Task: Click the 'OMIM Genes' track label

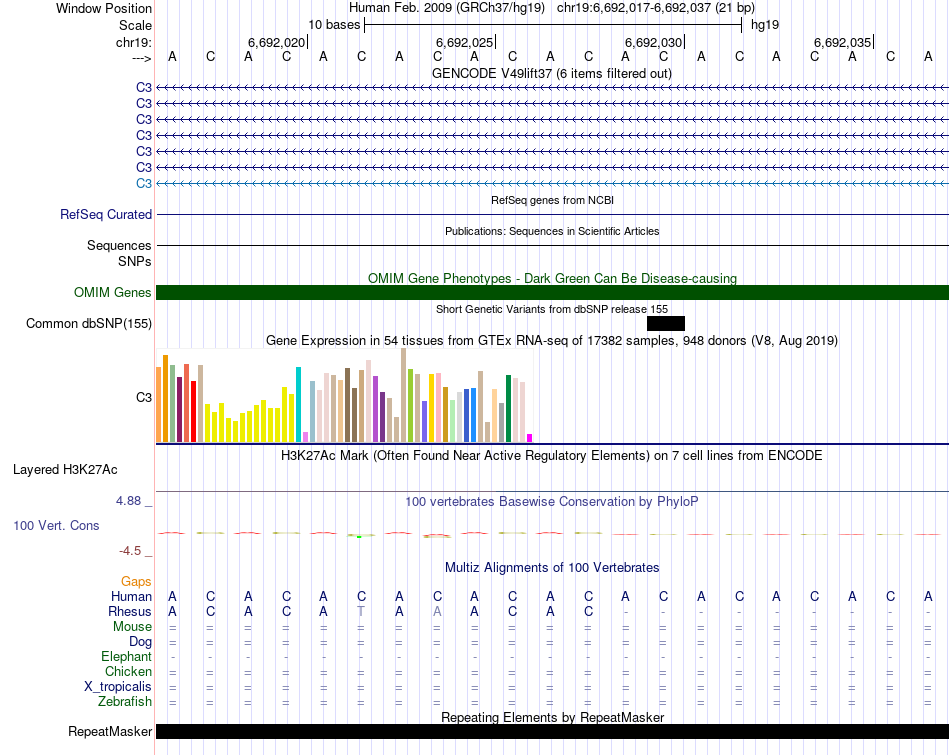Action: (113, 293)
